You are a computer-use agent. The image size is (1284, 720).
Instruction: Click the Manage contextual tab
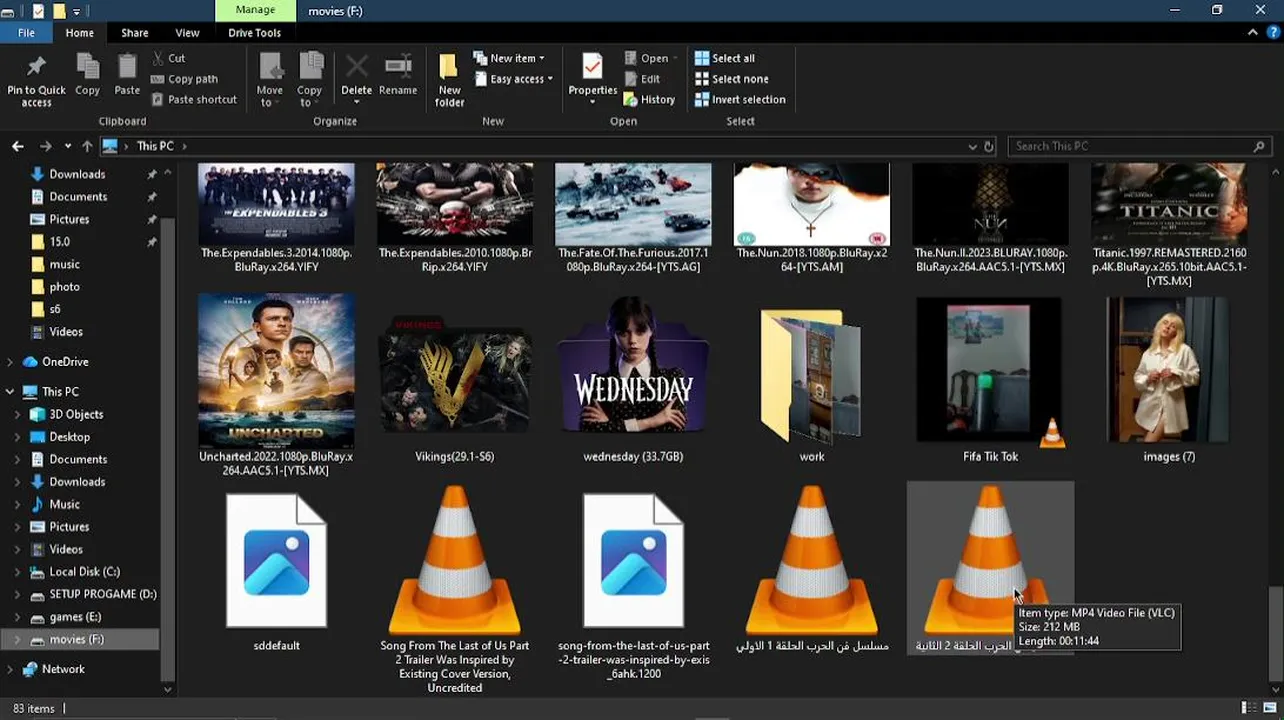pyautogui.click(x=255, y=10)
